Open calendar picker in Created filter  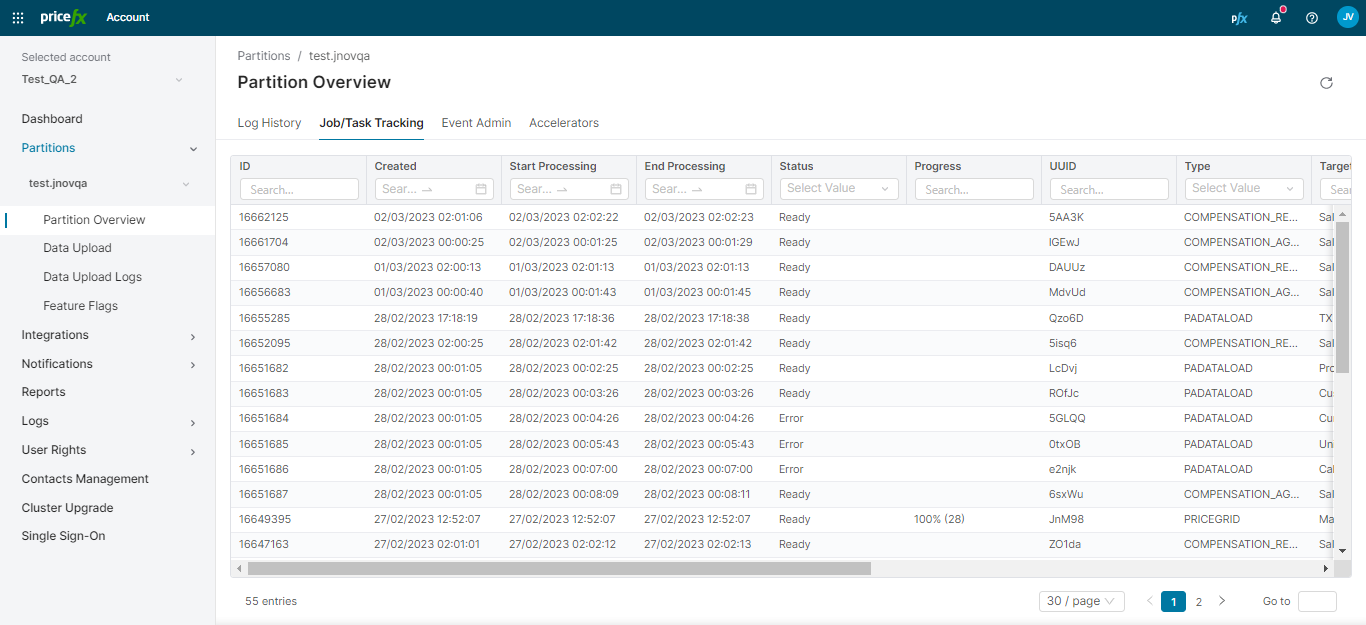point(481,189)
